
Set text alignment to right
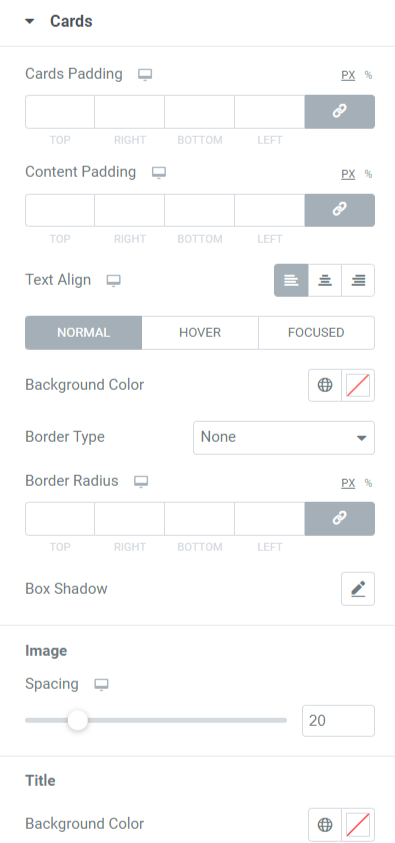coord(358,280)
